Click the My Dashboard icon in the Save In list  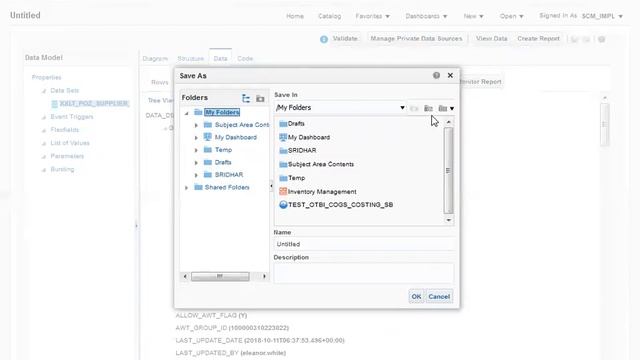(x=283, y=137)
